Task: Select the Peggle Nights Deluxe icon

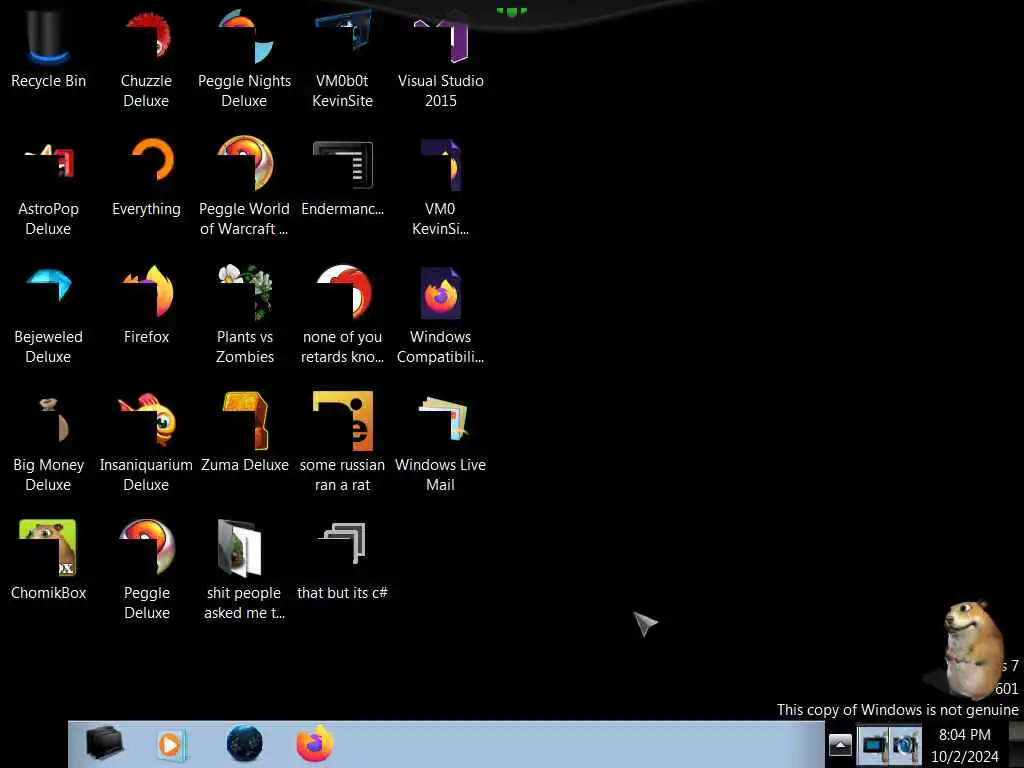Action: pyautogui.click(x=244, y=59)
